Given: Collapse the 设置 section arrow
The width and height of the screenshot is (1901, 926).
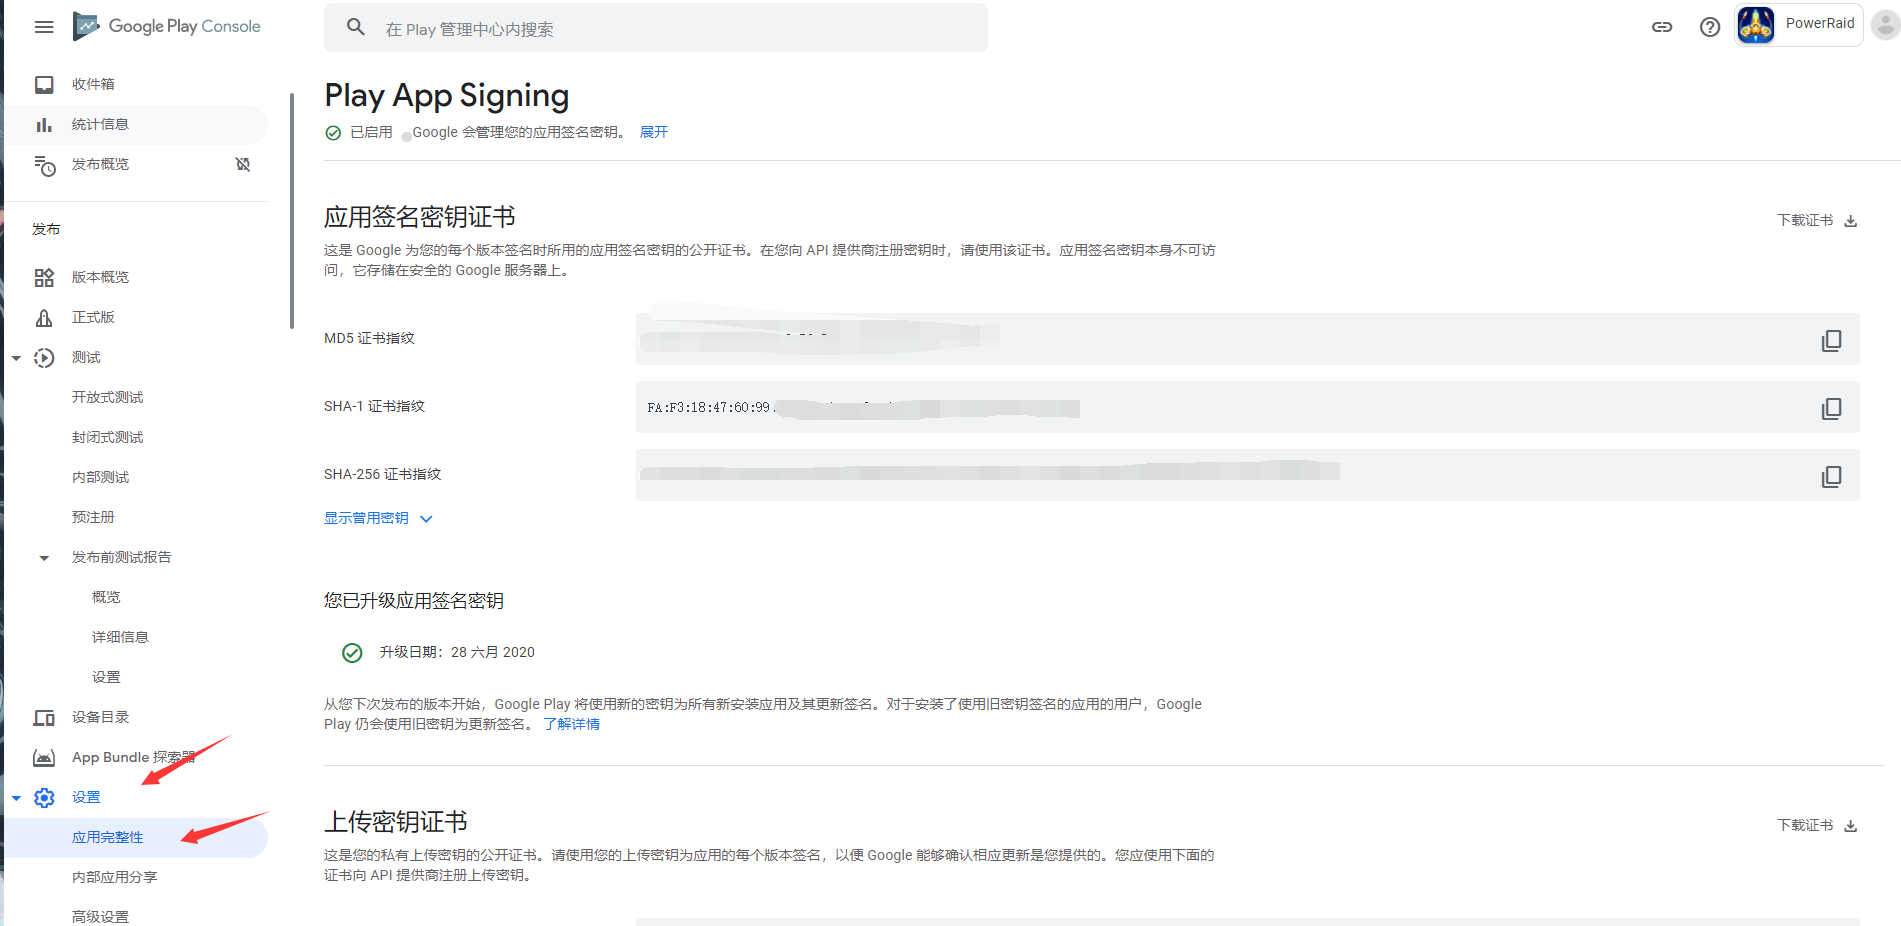Looking at the screenshot, I should click(16, 798).
